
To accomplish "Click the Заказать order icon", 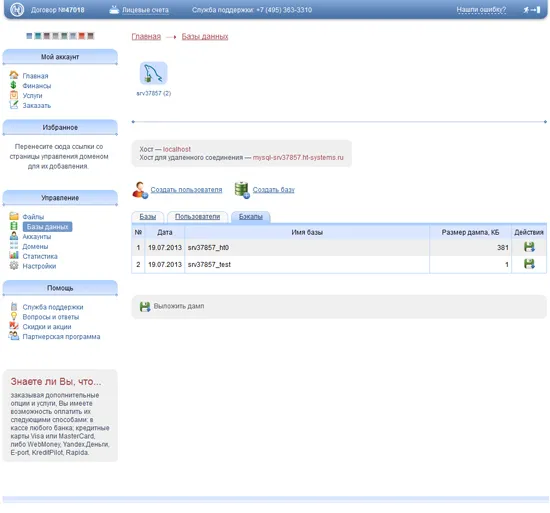I will click(14, 104).
